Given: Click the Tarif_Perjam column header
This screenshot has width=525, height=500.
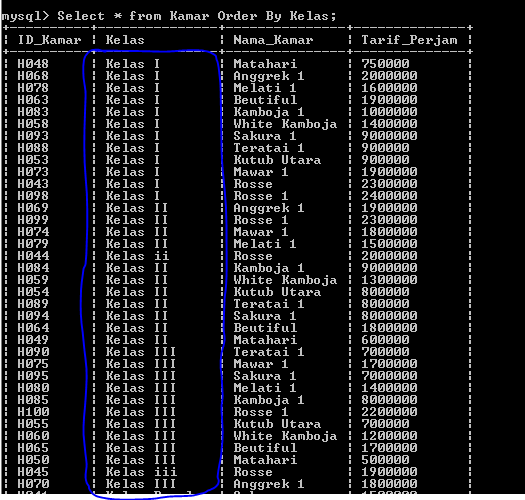Looking at the screenshot, I should [x=409, y=40].
